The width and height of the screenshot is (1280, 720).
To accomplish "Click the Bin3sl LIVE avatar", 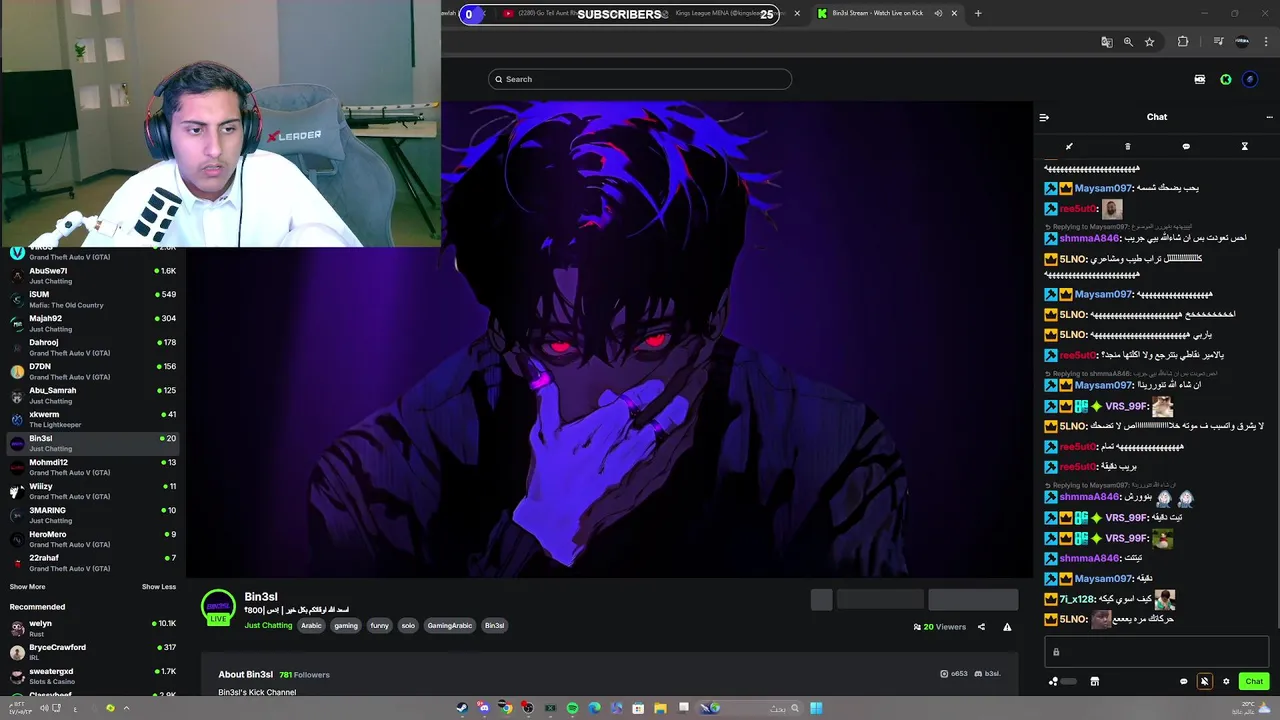I will [218, 608].
